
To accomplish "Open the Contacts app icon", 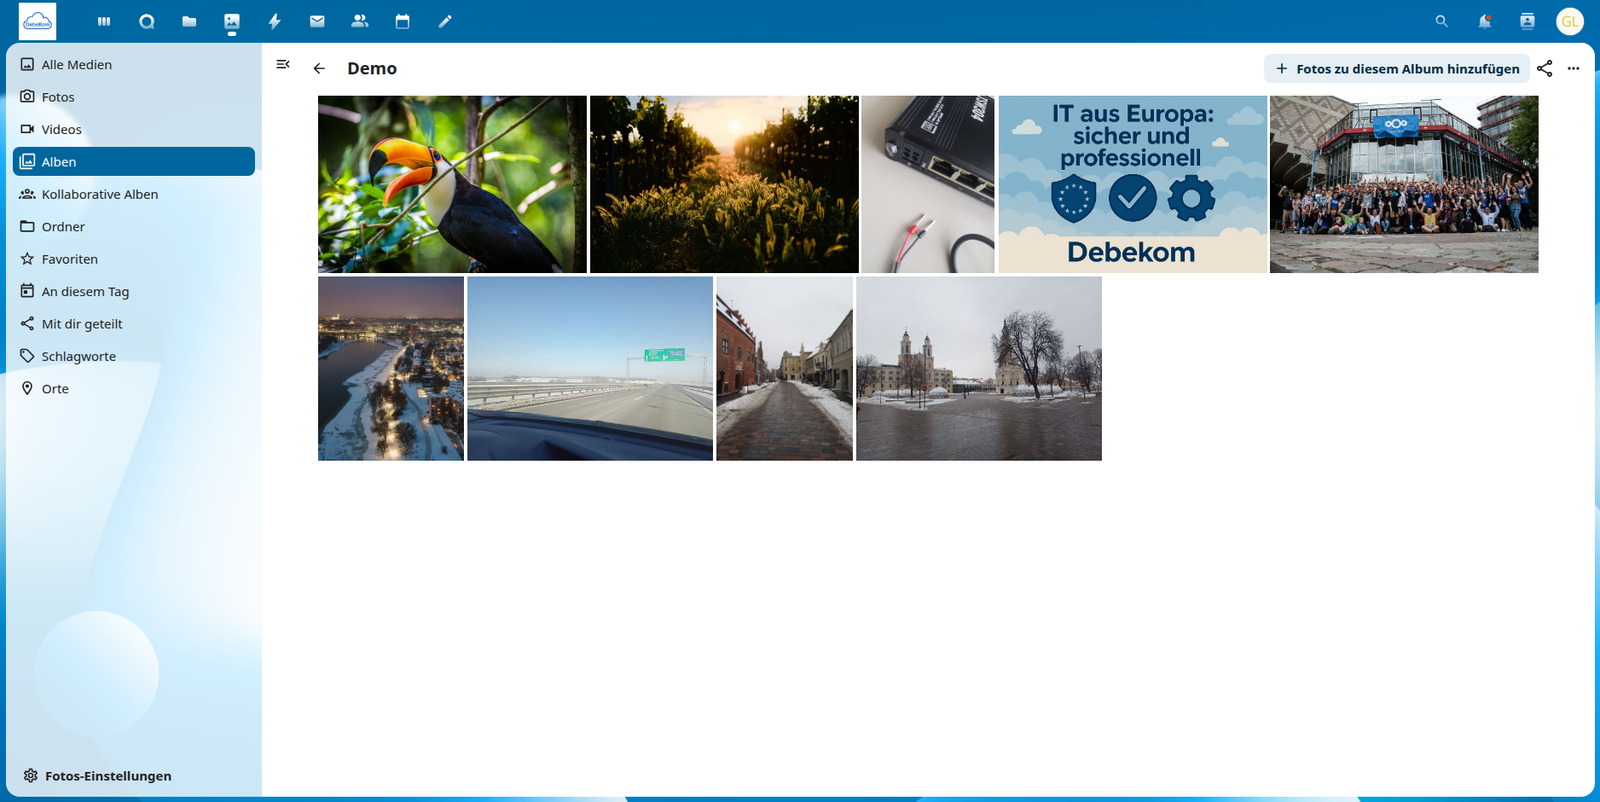I will 360,21.
